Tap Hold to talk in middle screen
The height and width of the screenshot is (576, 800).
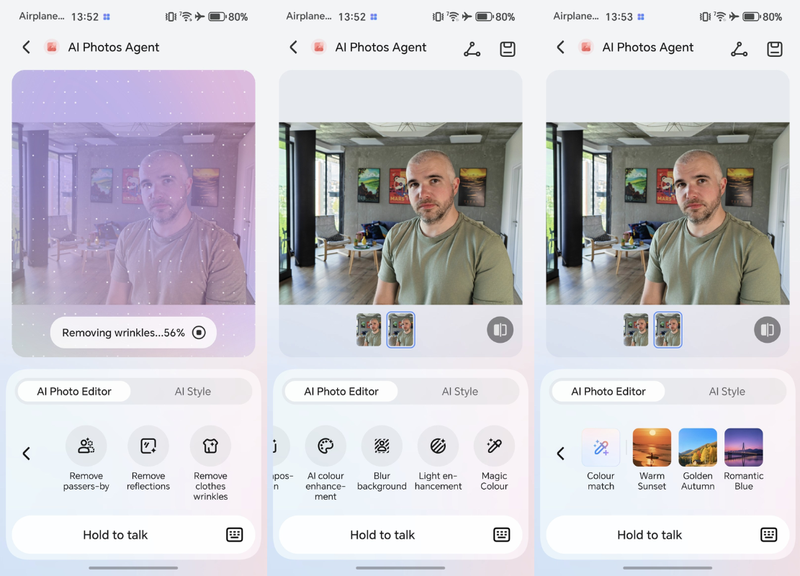[x=383, y=535]
